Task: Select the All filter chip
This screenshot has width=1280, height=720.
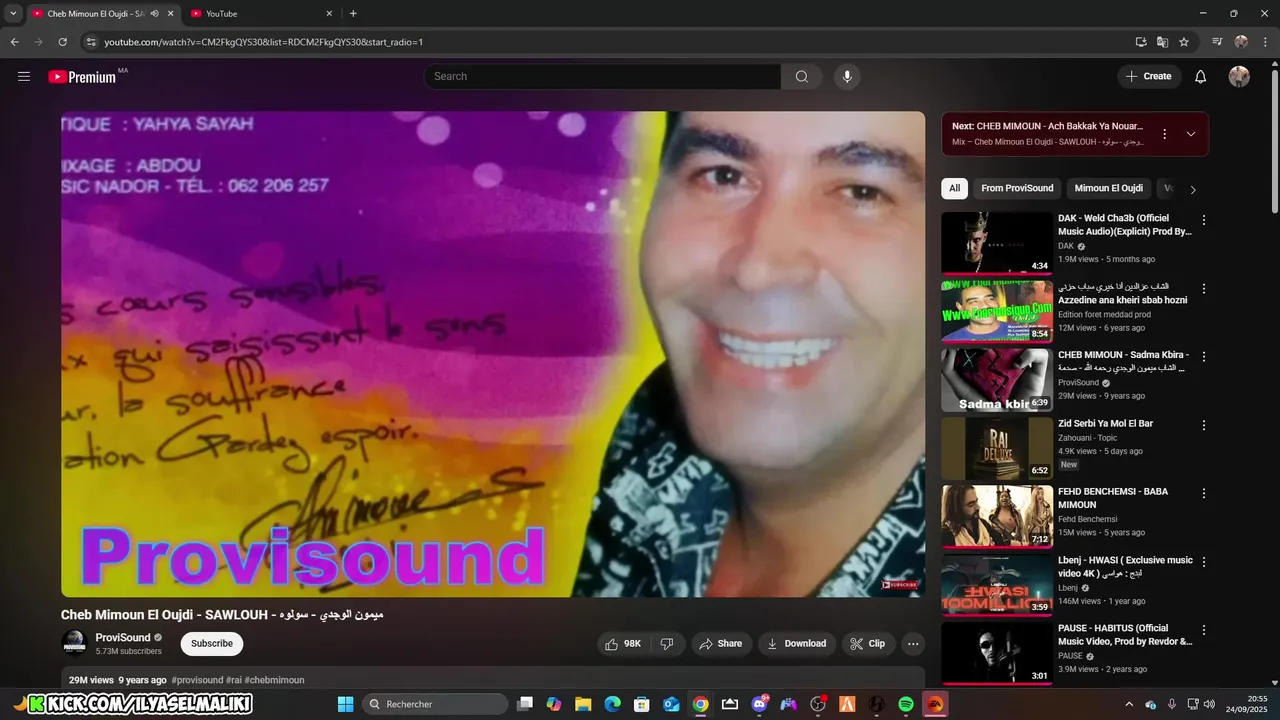Action: click(954, 188)
